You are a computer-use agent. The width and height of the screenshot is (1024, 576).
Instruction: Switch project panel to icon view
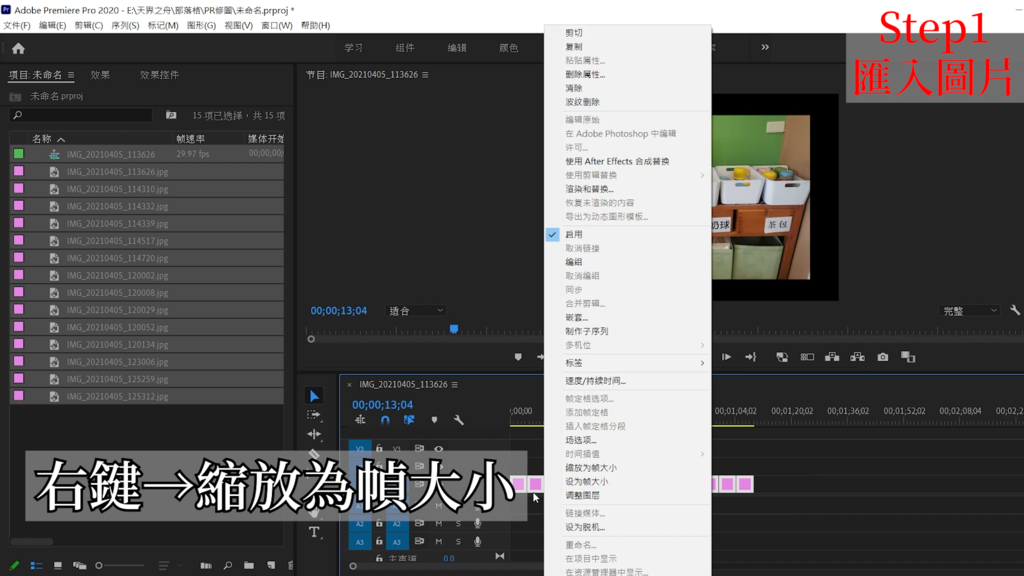click(x=57, y=566)
